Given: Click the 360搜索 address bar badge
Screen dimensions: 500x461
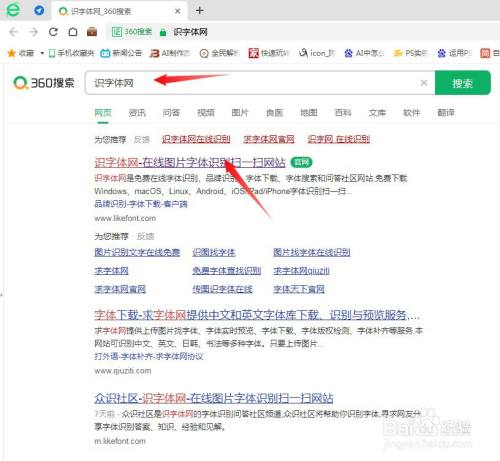Looking at the screenshot, I should coord(132,32).
